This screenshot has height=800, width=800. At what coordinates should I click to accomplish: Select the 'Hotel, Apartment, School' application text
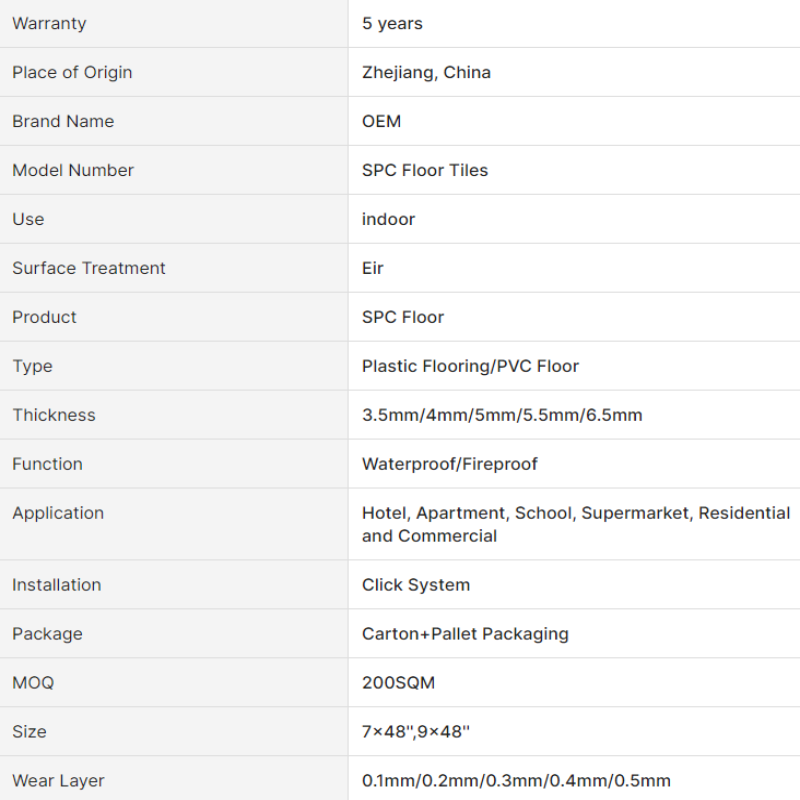click(469, 513)
